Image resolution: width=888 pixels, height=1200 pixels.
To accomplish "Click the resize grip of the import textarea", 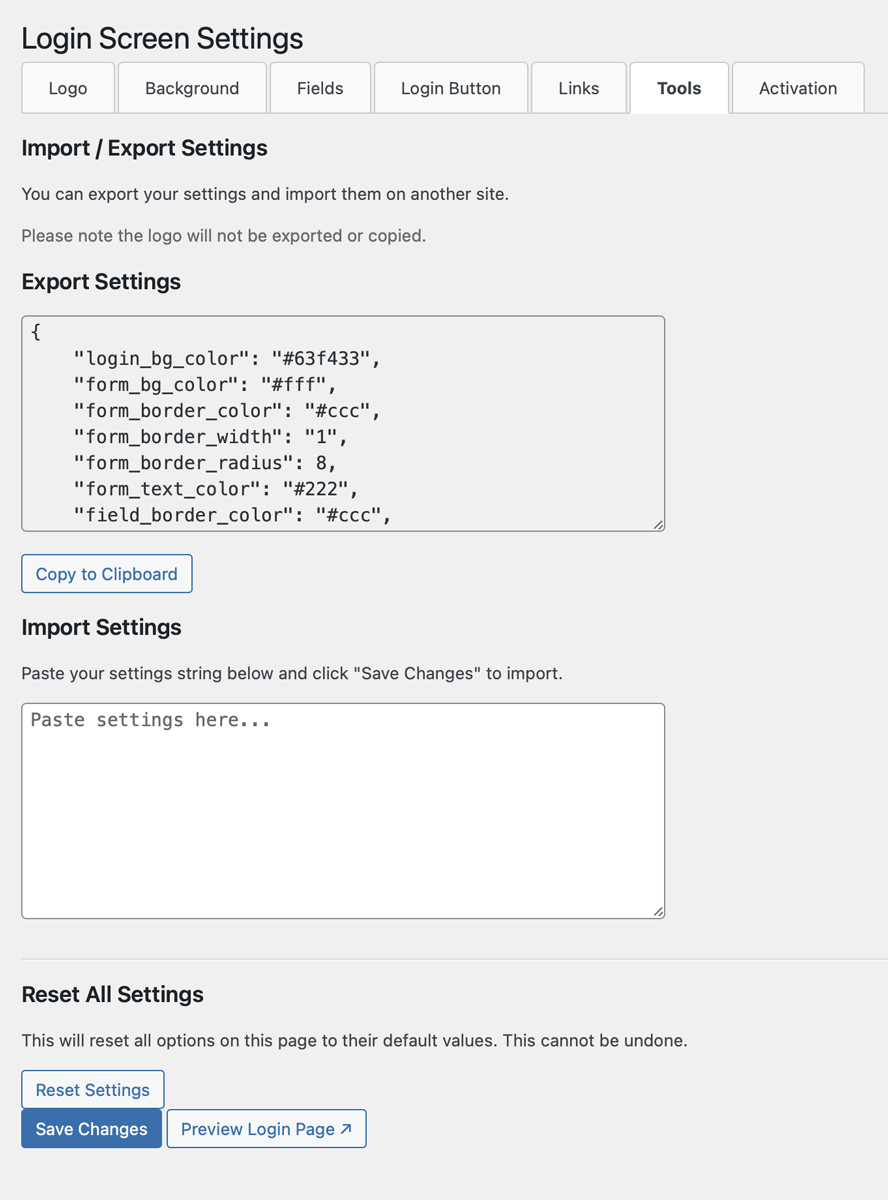I will click(658, 911).
